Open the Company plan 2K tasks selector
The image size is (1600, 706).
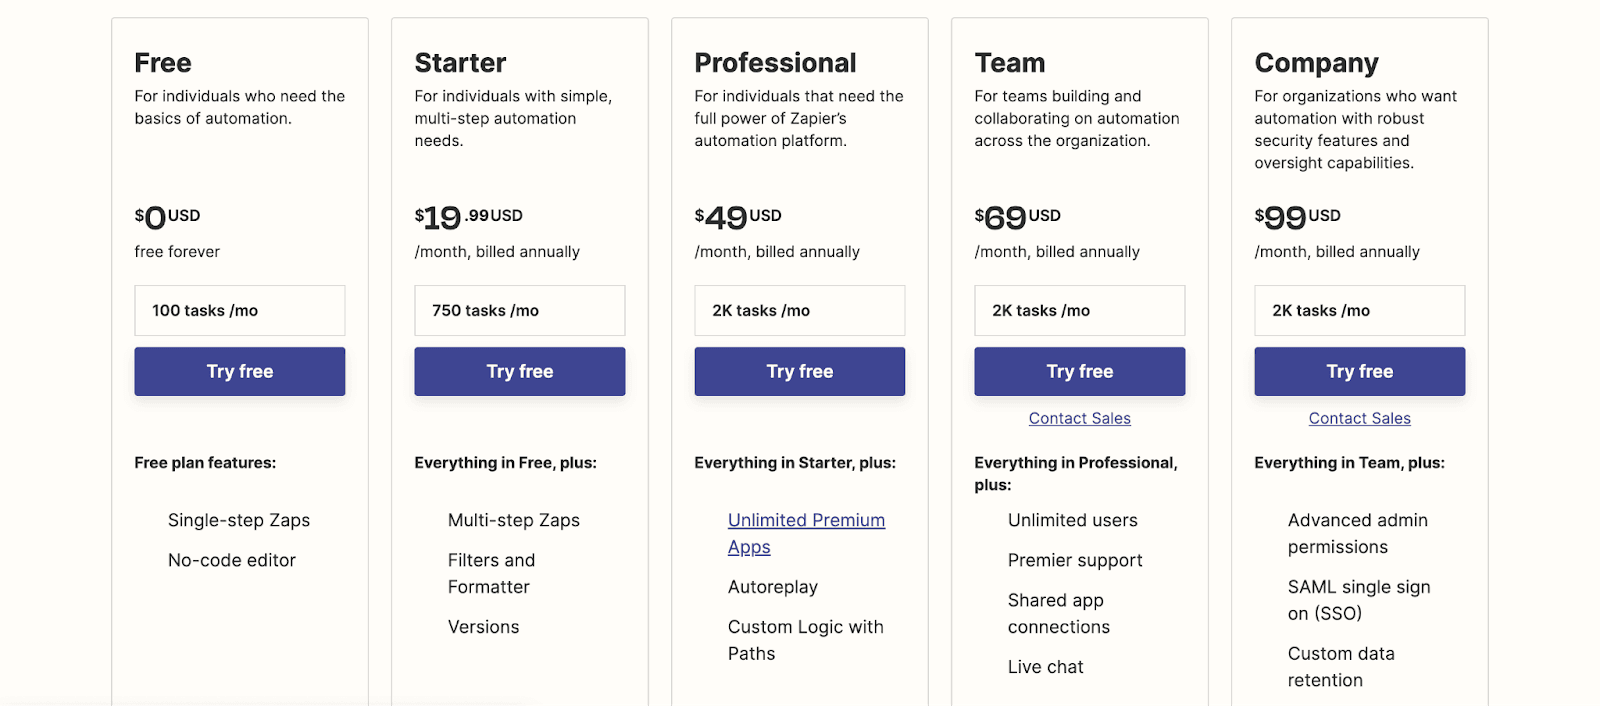coord(1359,310)
